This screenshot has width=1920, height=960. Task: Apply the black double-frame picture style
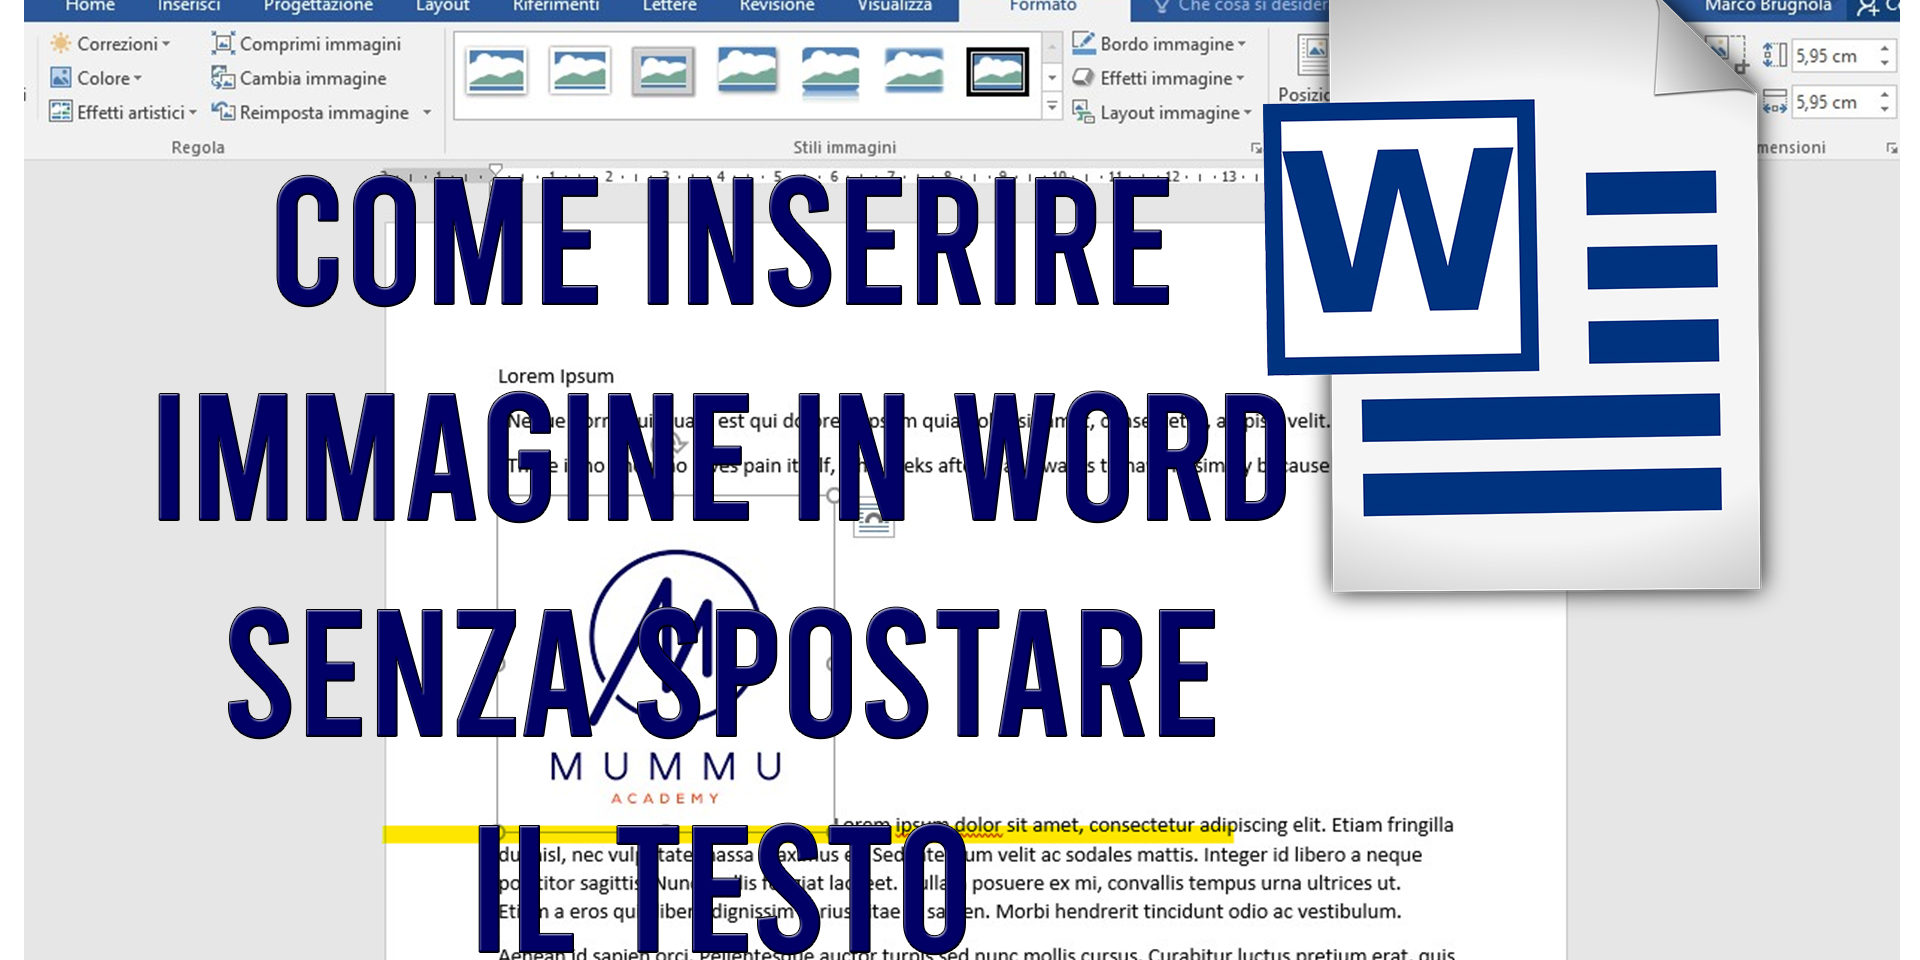997,72
